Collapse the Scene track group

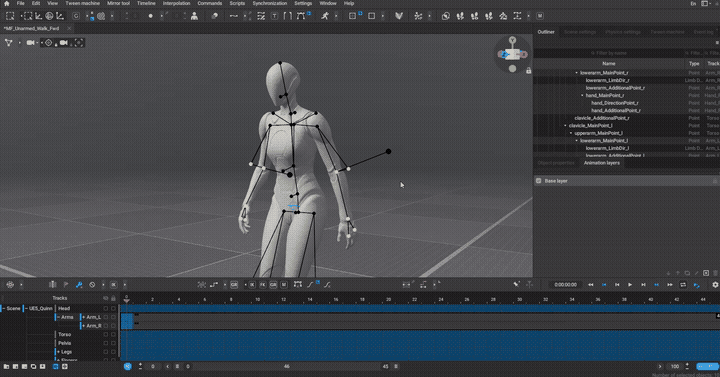point(4,309)
